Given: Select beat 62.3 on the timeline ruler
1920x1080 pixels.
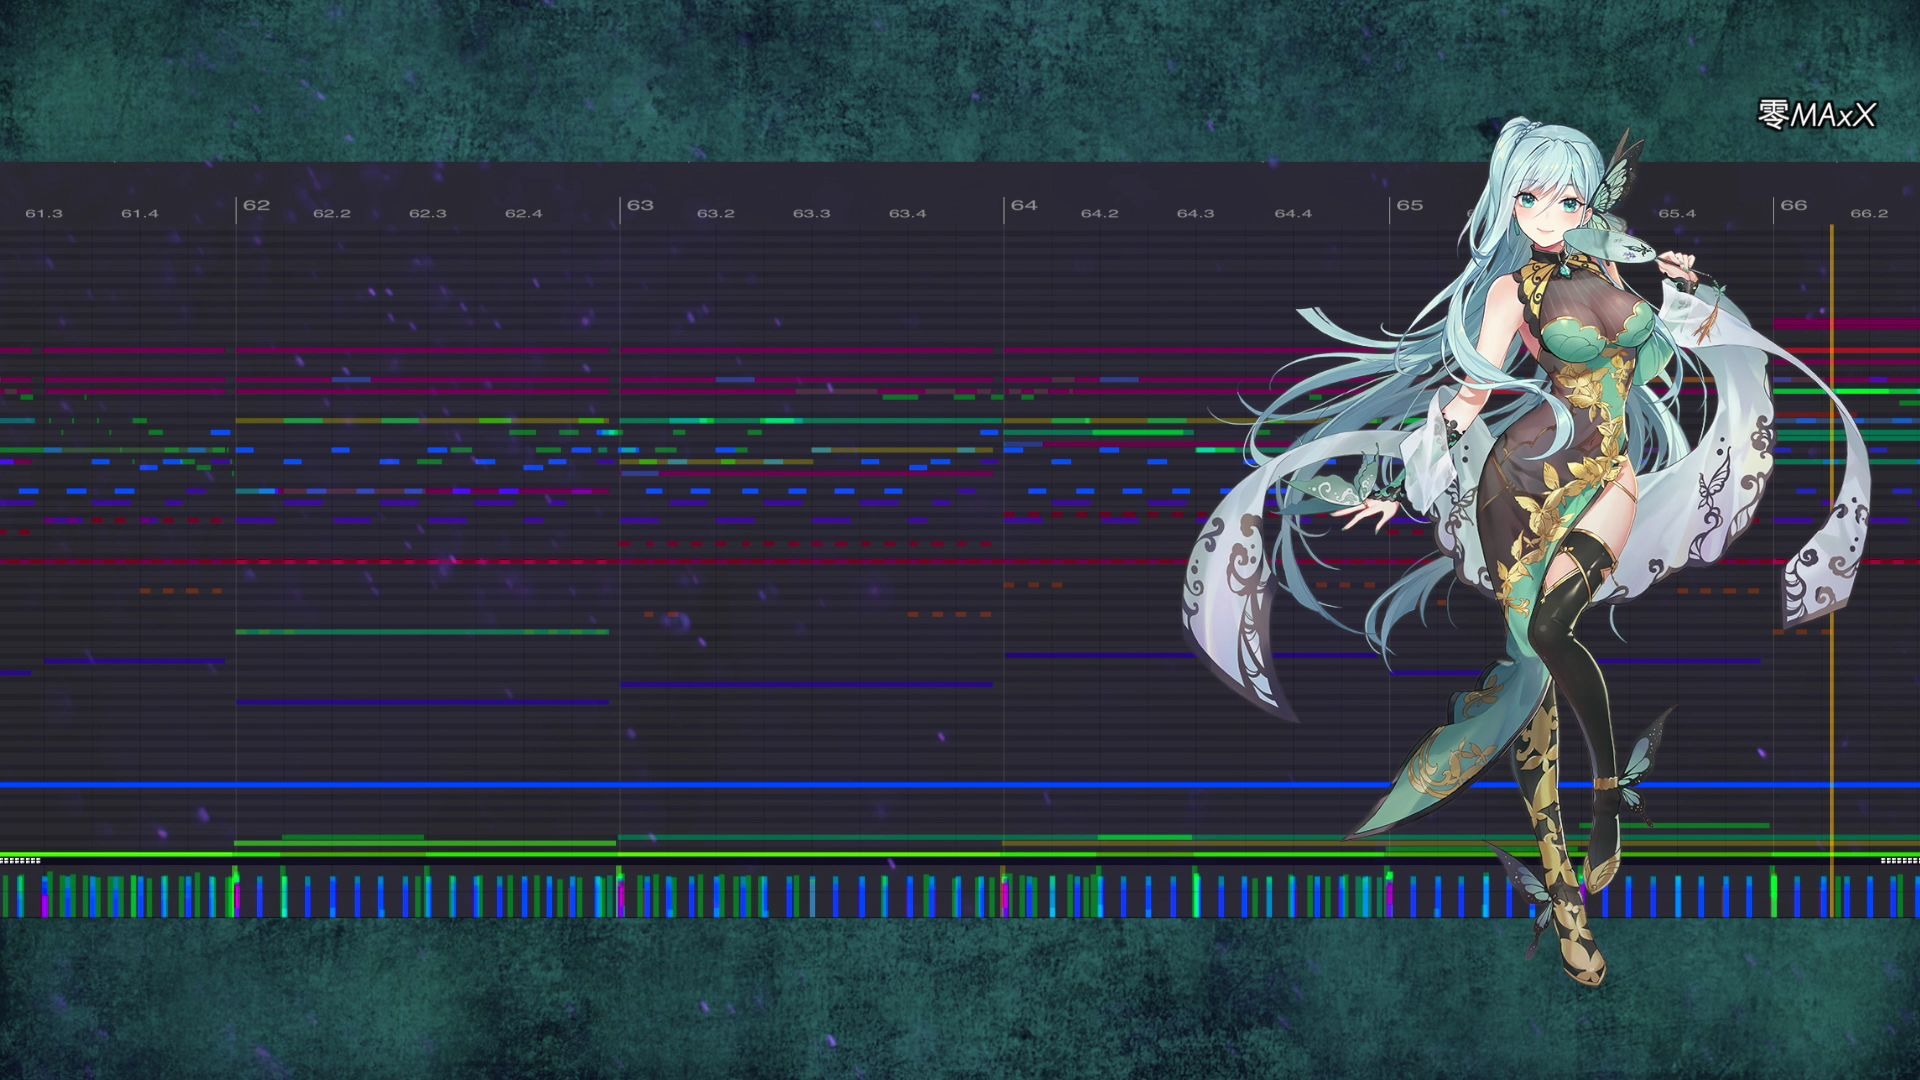Looking at the screenshot, I should tap(428, 214).
